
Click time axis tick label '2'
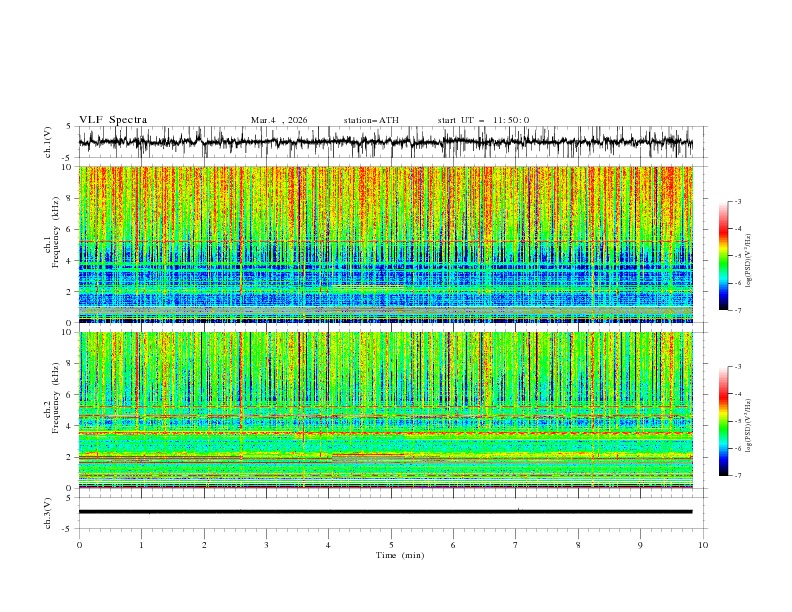tap(204, 545)
